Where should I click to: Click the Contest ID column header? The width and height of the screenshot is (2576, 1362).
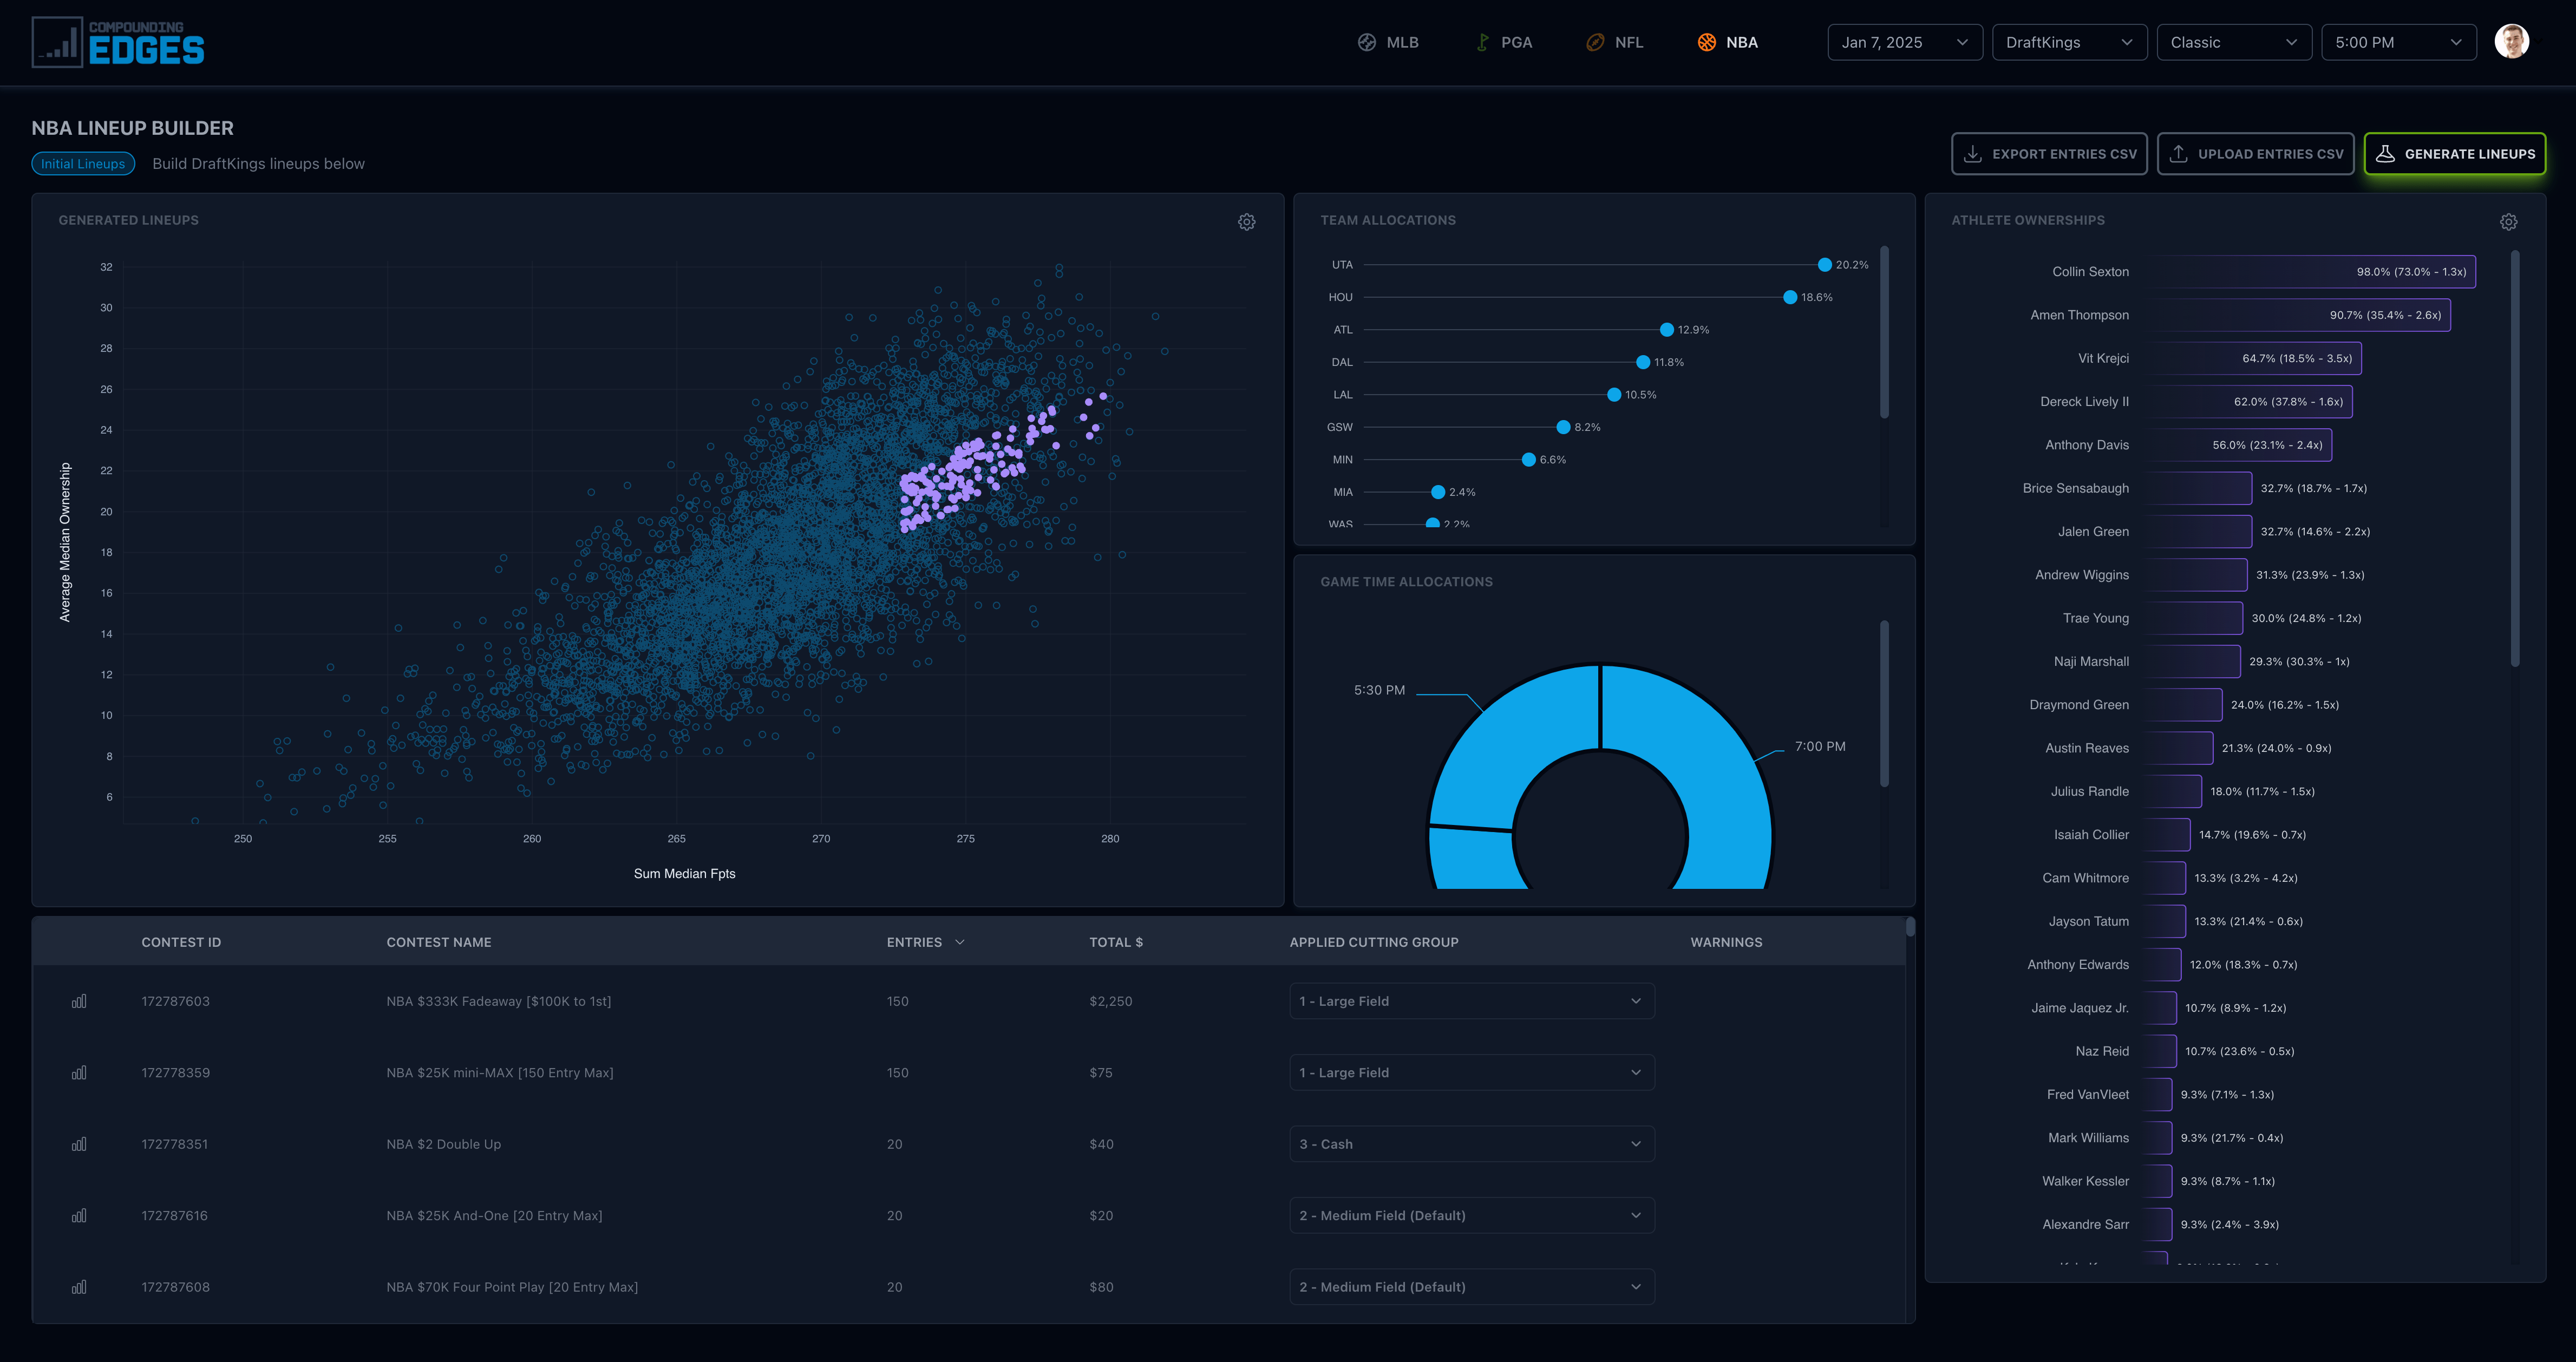click(181, 942)
